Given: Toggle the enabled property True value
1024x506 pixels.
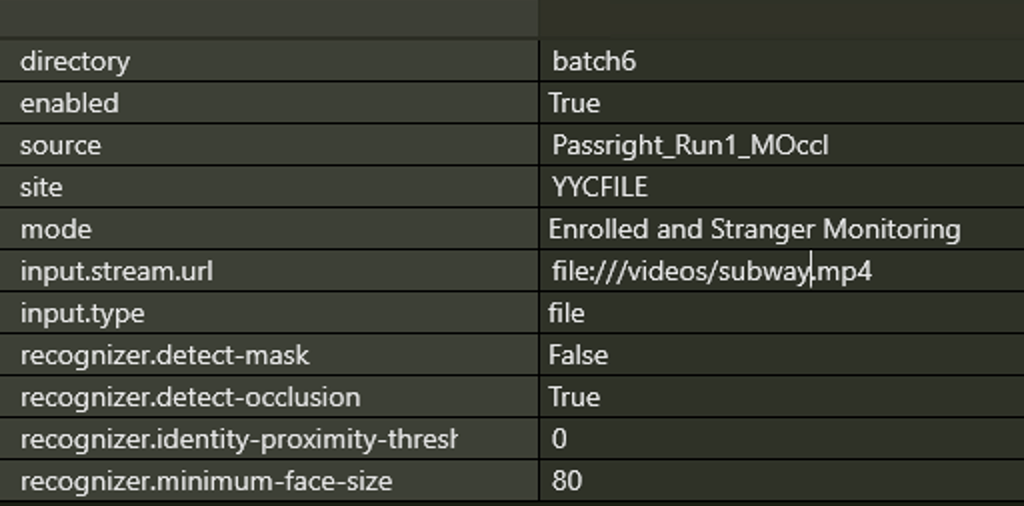Looking at the screenshot, I should (575, 103).
